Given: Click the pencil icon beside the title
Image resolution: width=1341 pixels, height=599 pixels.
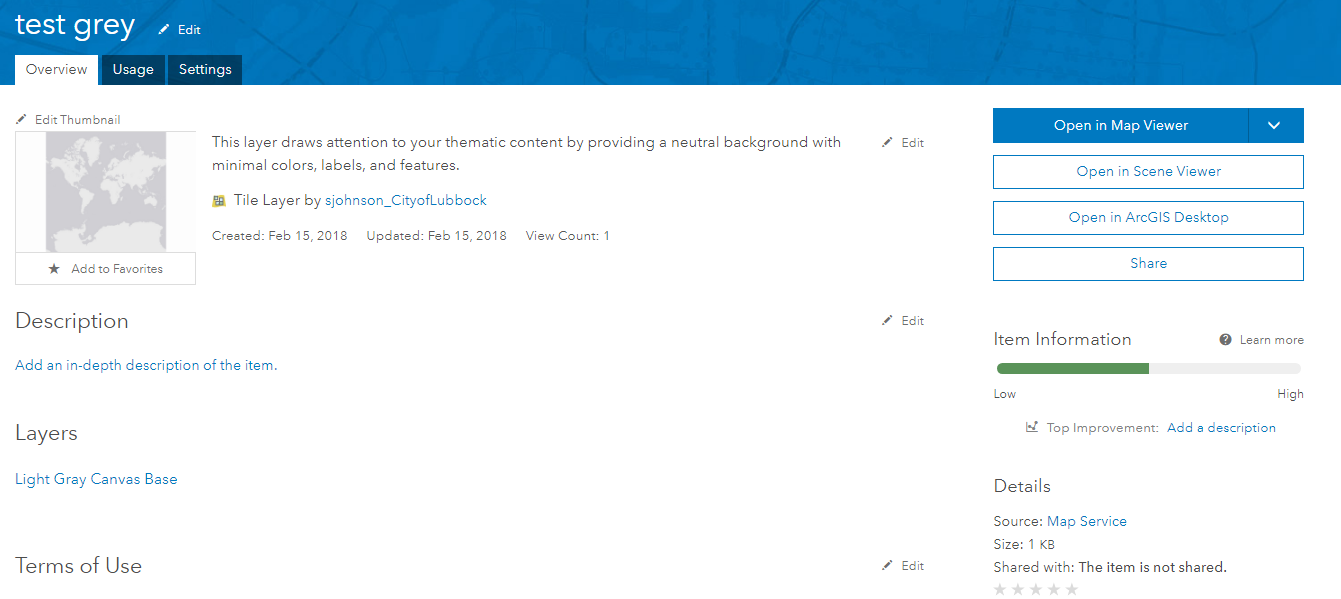Looking at the screenshot, I should tap(164, 30).
